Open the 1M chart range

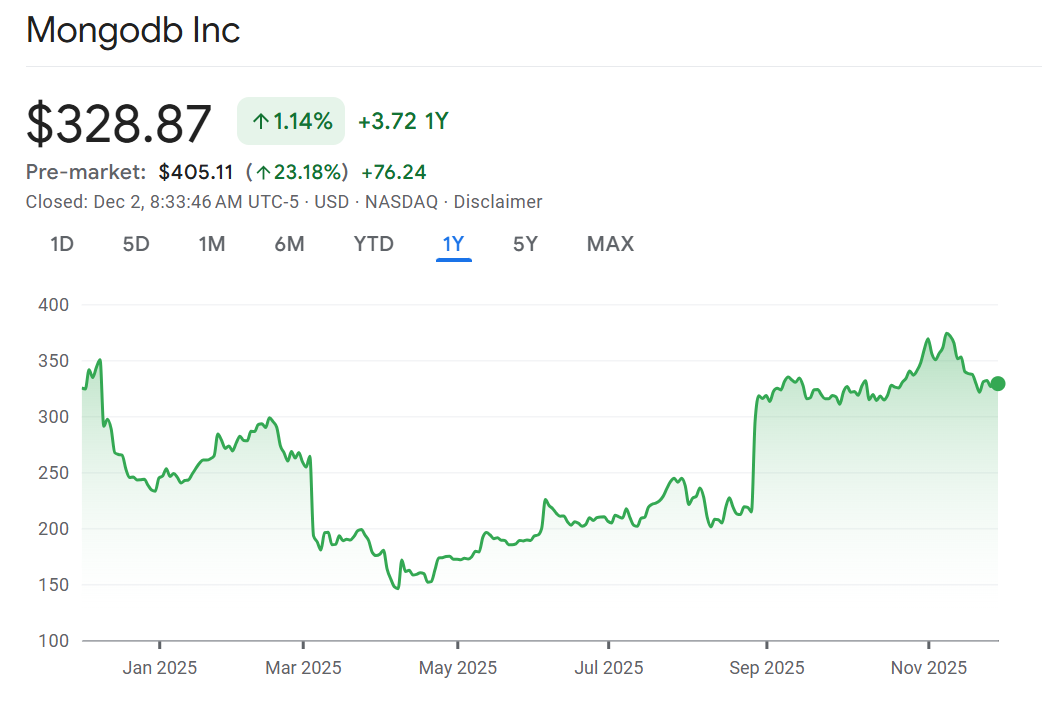[211, 244]
